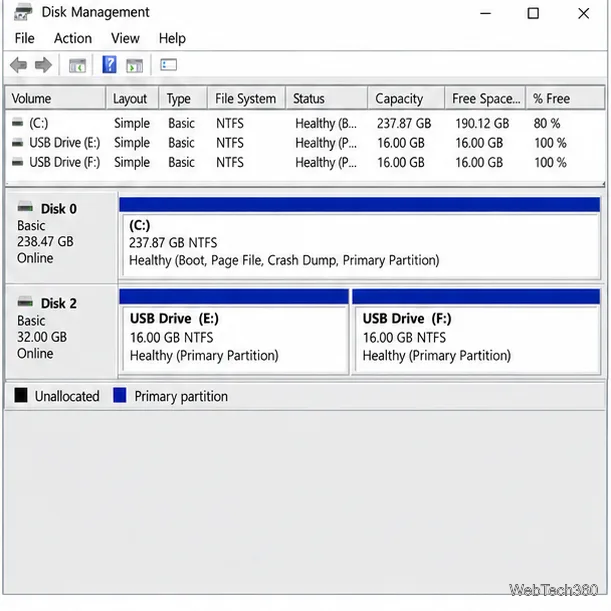Click the Back arrow toolbar icon
Image resolution: width=611 pixels, height=611 pixels.
click(x=18, y=65)
